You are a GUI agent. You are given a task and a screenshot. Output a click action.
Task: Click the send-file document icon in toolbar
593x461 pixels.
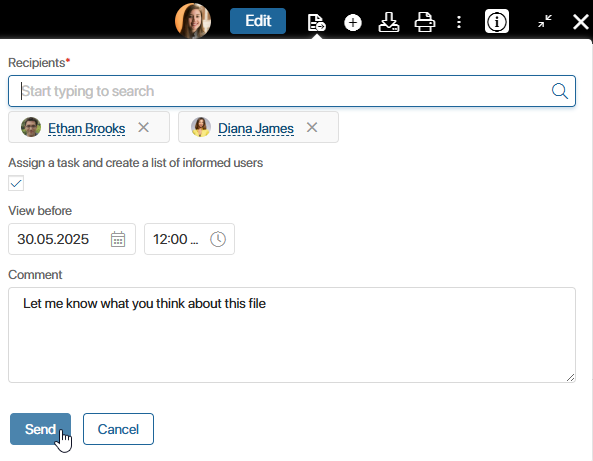[x=317, y=22]
